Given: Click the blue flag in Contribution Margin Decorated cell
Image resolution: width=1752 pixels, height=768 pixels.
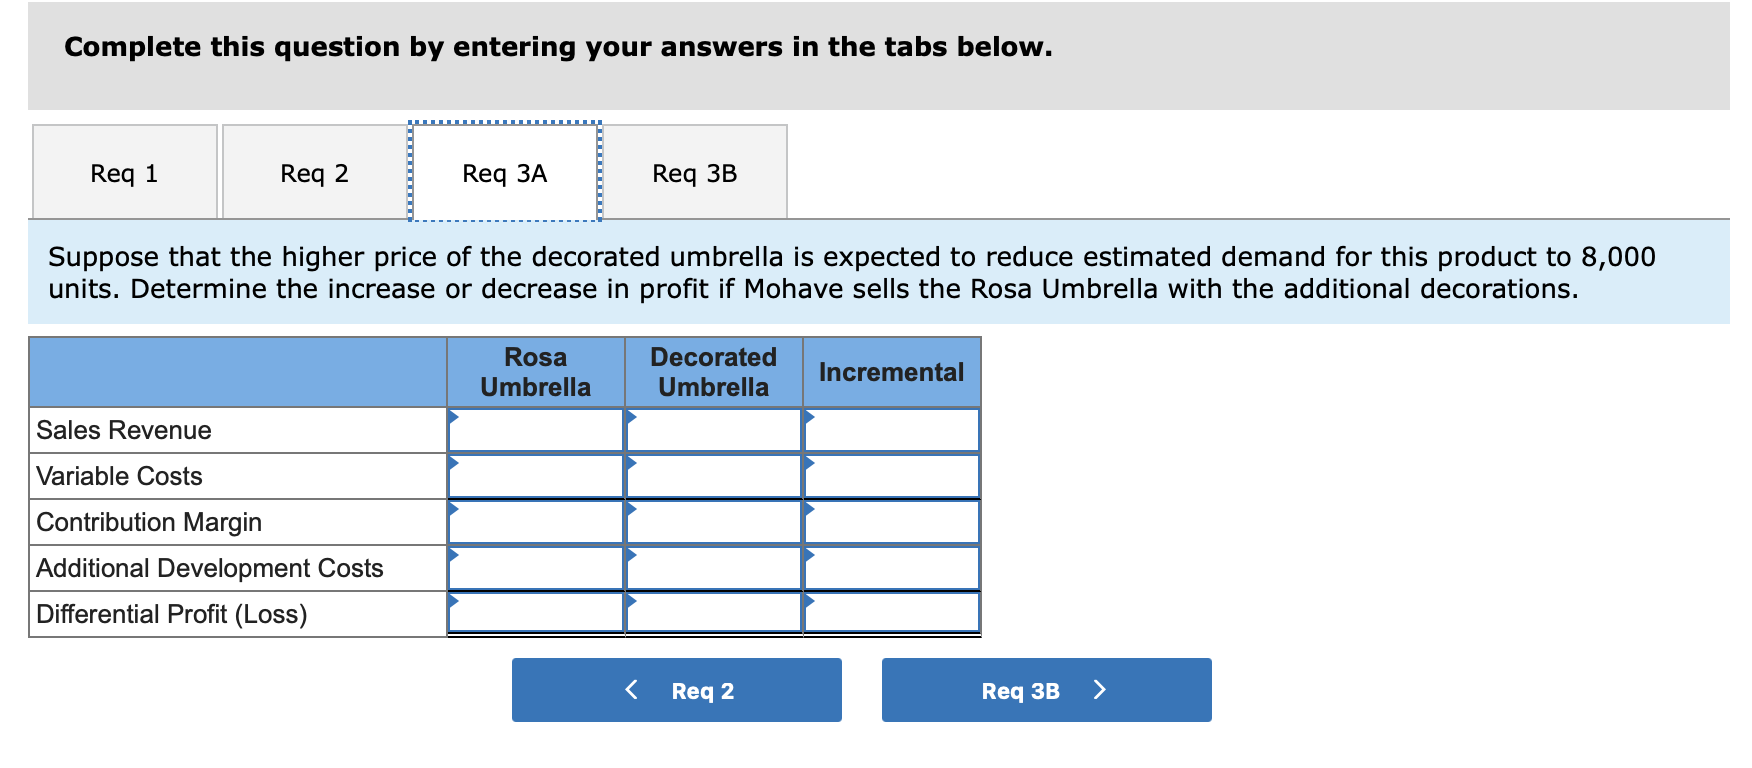Looking at the screenshot, I should click(x=632, y=509).
